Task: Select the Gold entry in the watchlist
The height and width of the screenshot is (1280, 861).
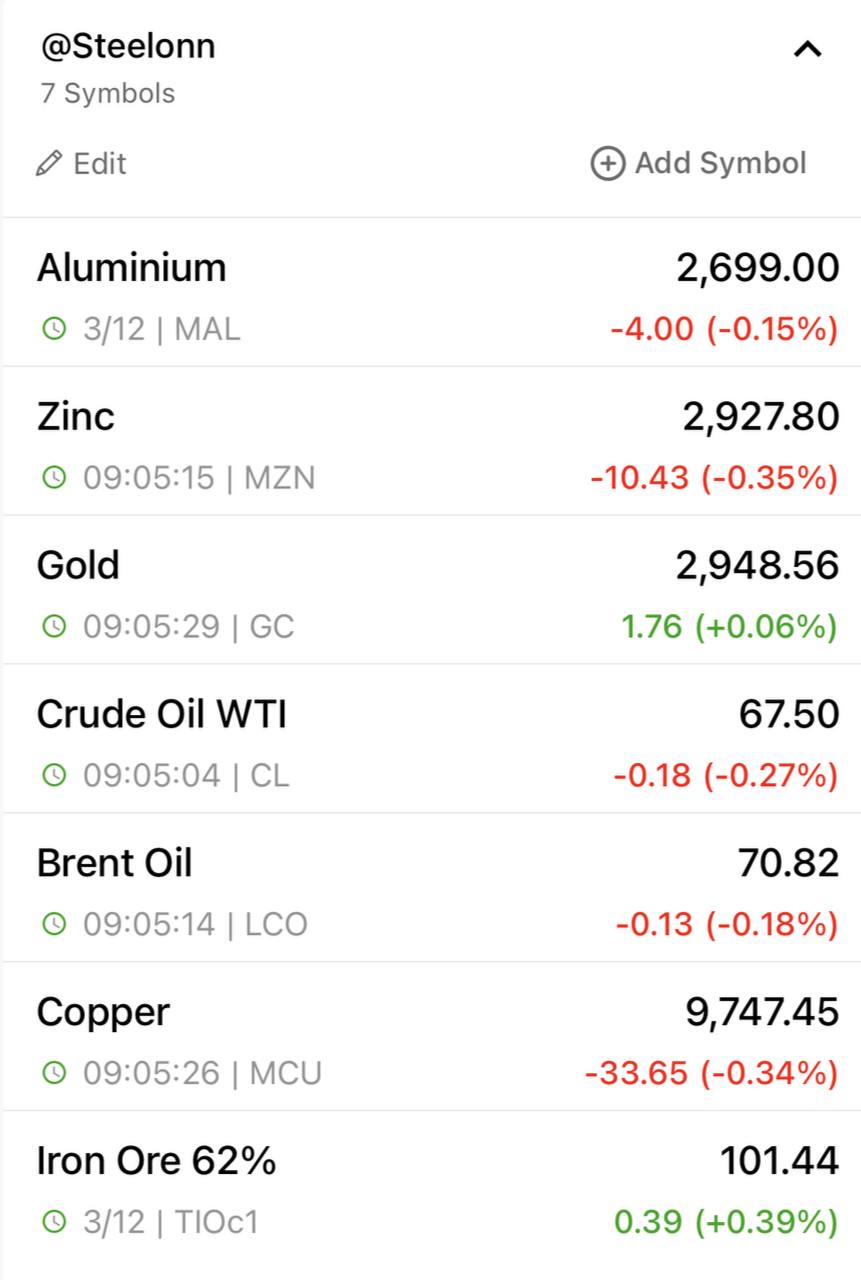Action: pos(431,590)
